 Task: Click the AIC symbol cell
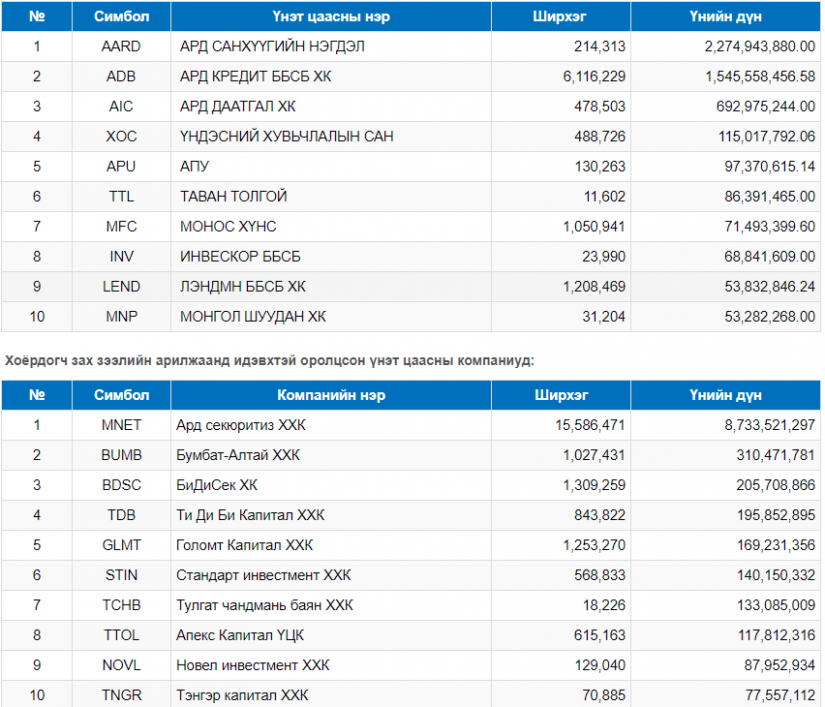click(121, 106)
